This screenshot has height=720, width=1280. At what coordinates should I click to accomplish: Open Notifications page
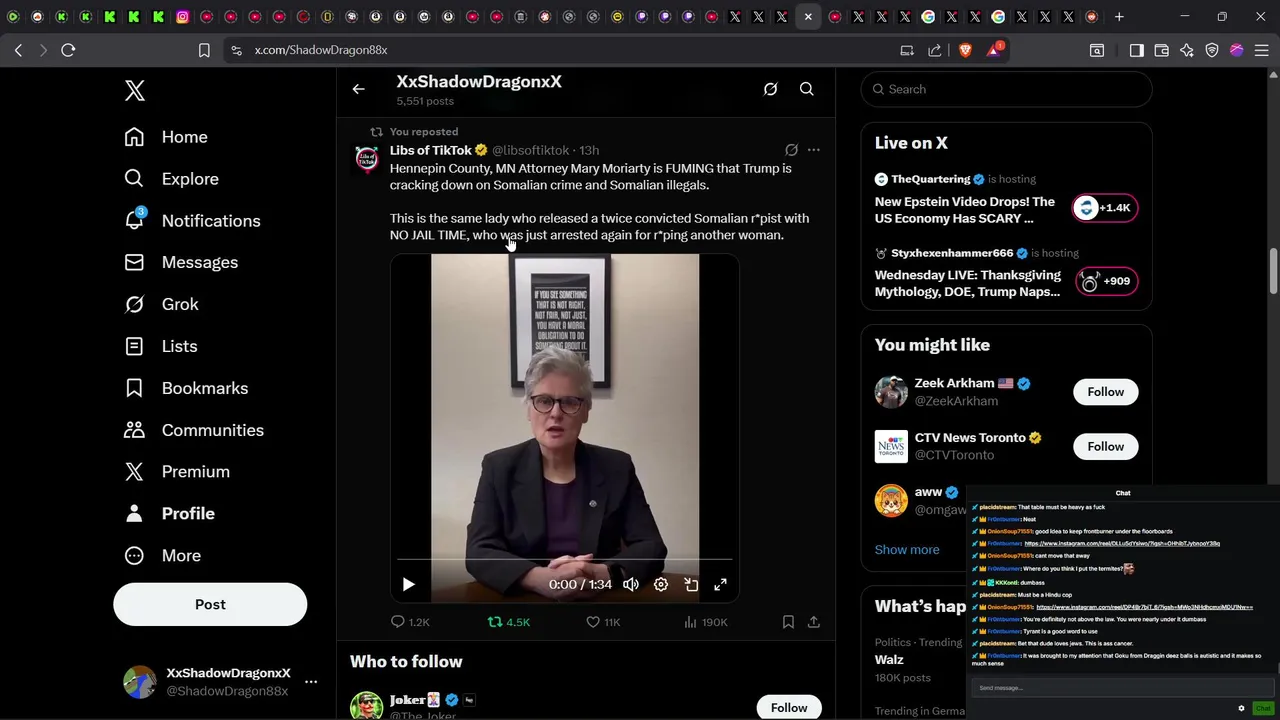tap(192, 221)
